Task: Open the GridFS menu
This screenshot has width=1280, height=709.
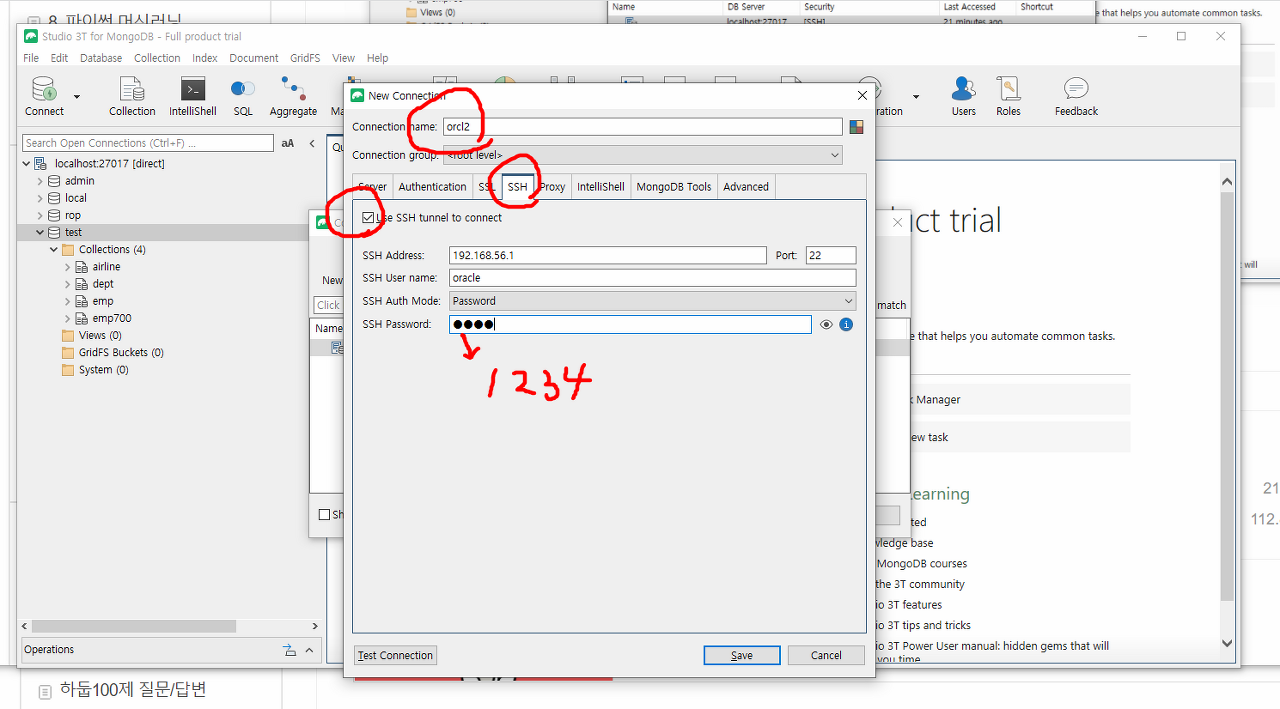Action: tap(305, 58)
